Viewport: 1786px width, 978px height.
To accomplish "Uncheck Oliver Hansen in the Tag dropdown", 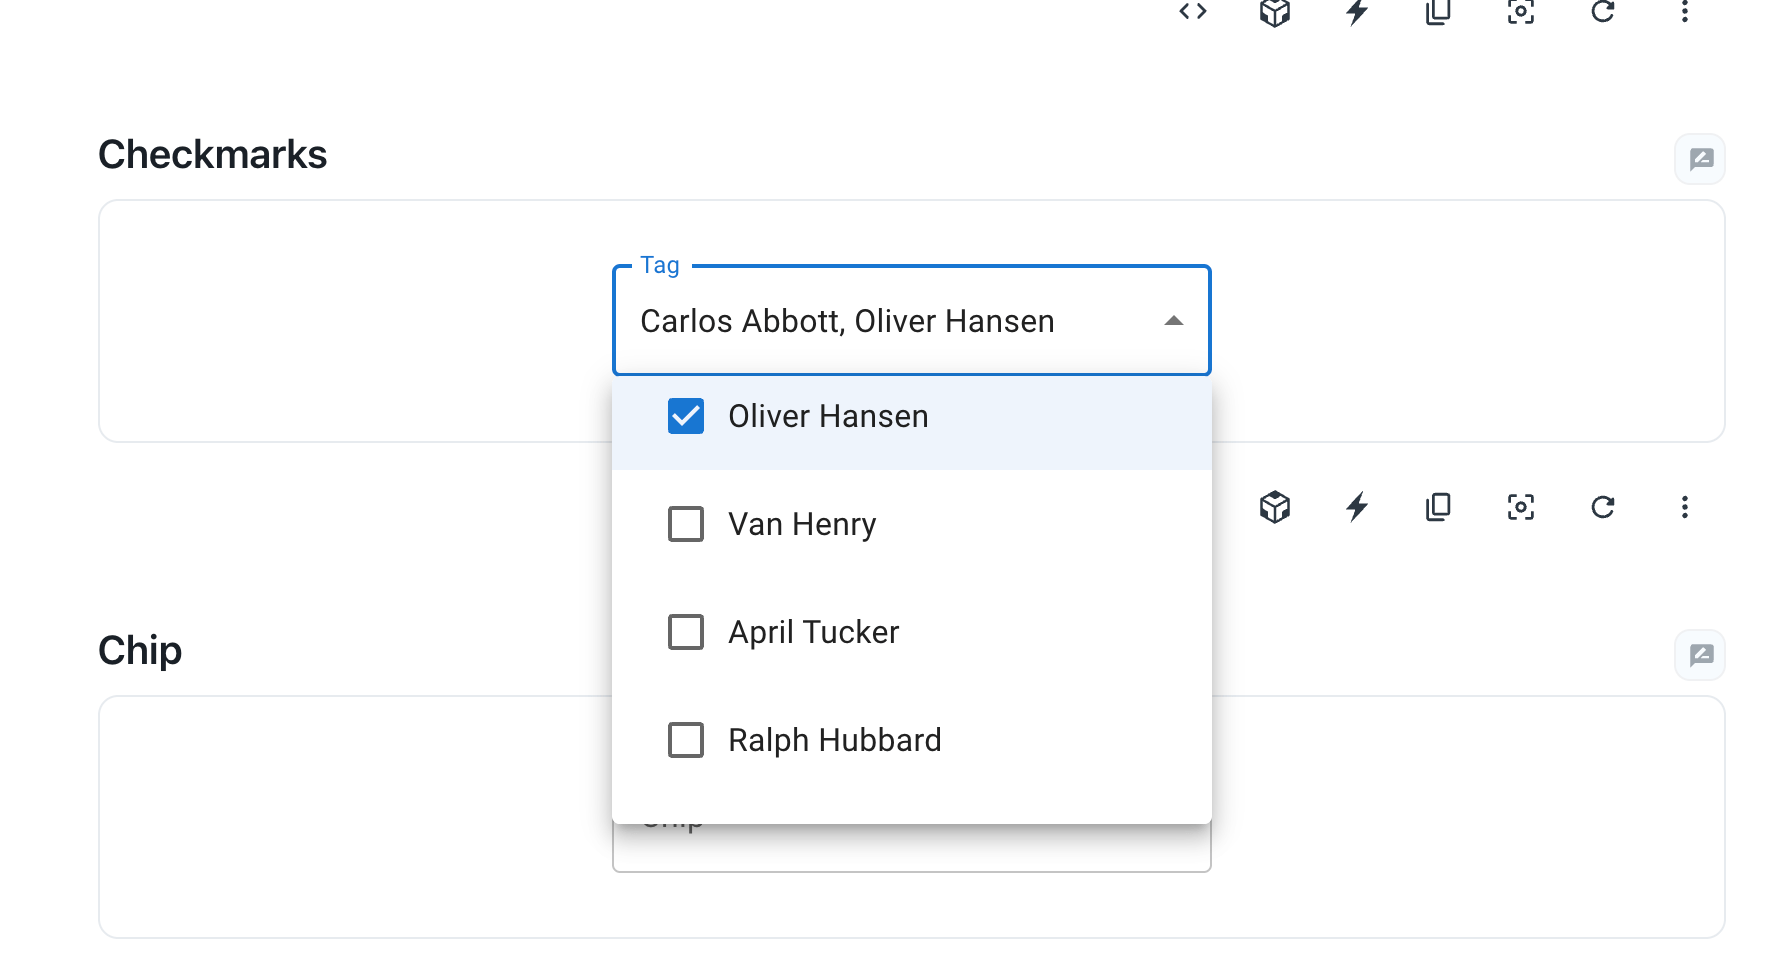I will pyautogui.click(x=685, y=416).
